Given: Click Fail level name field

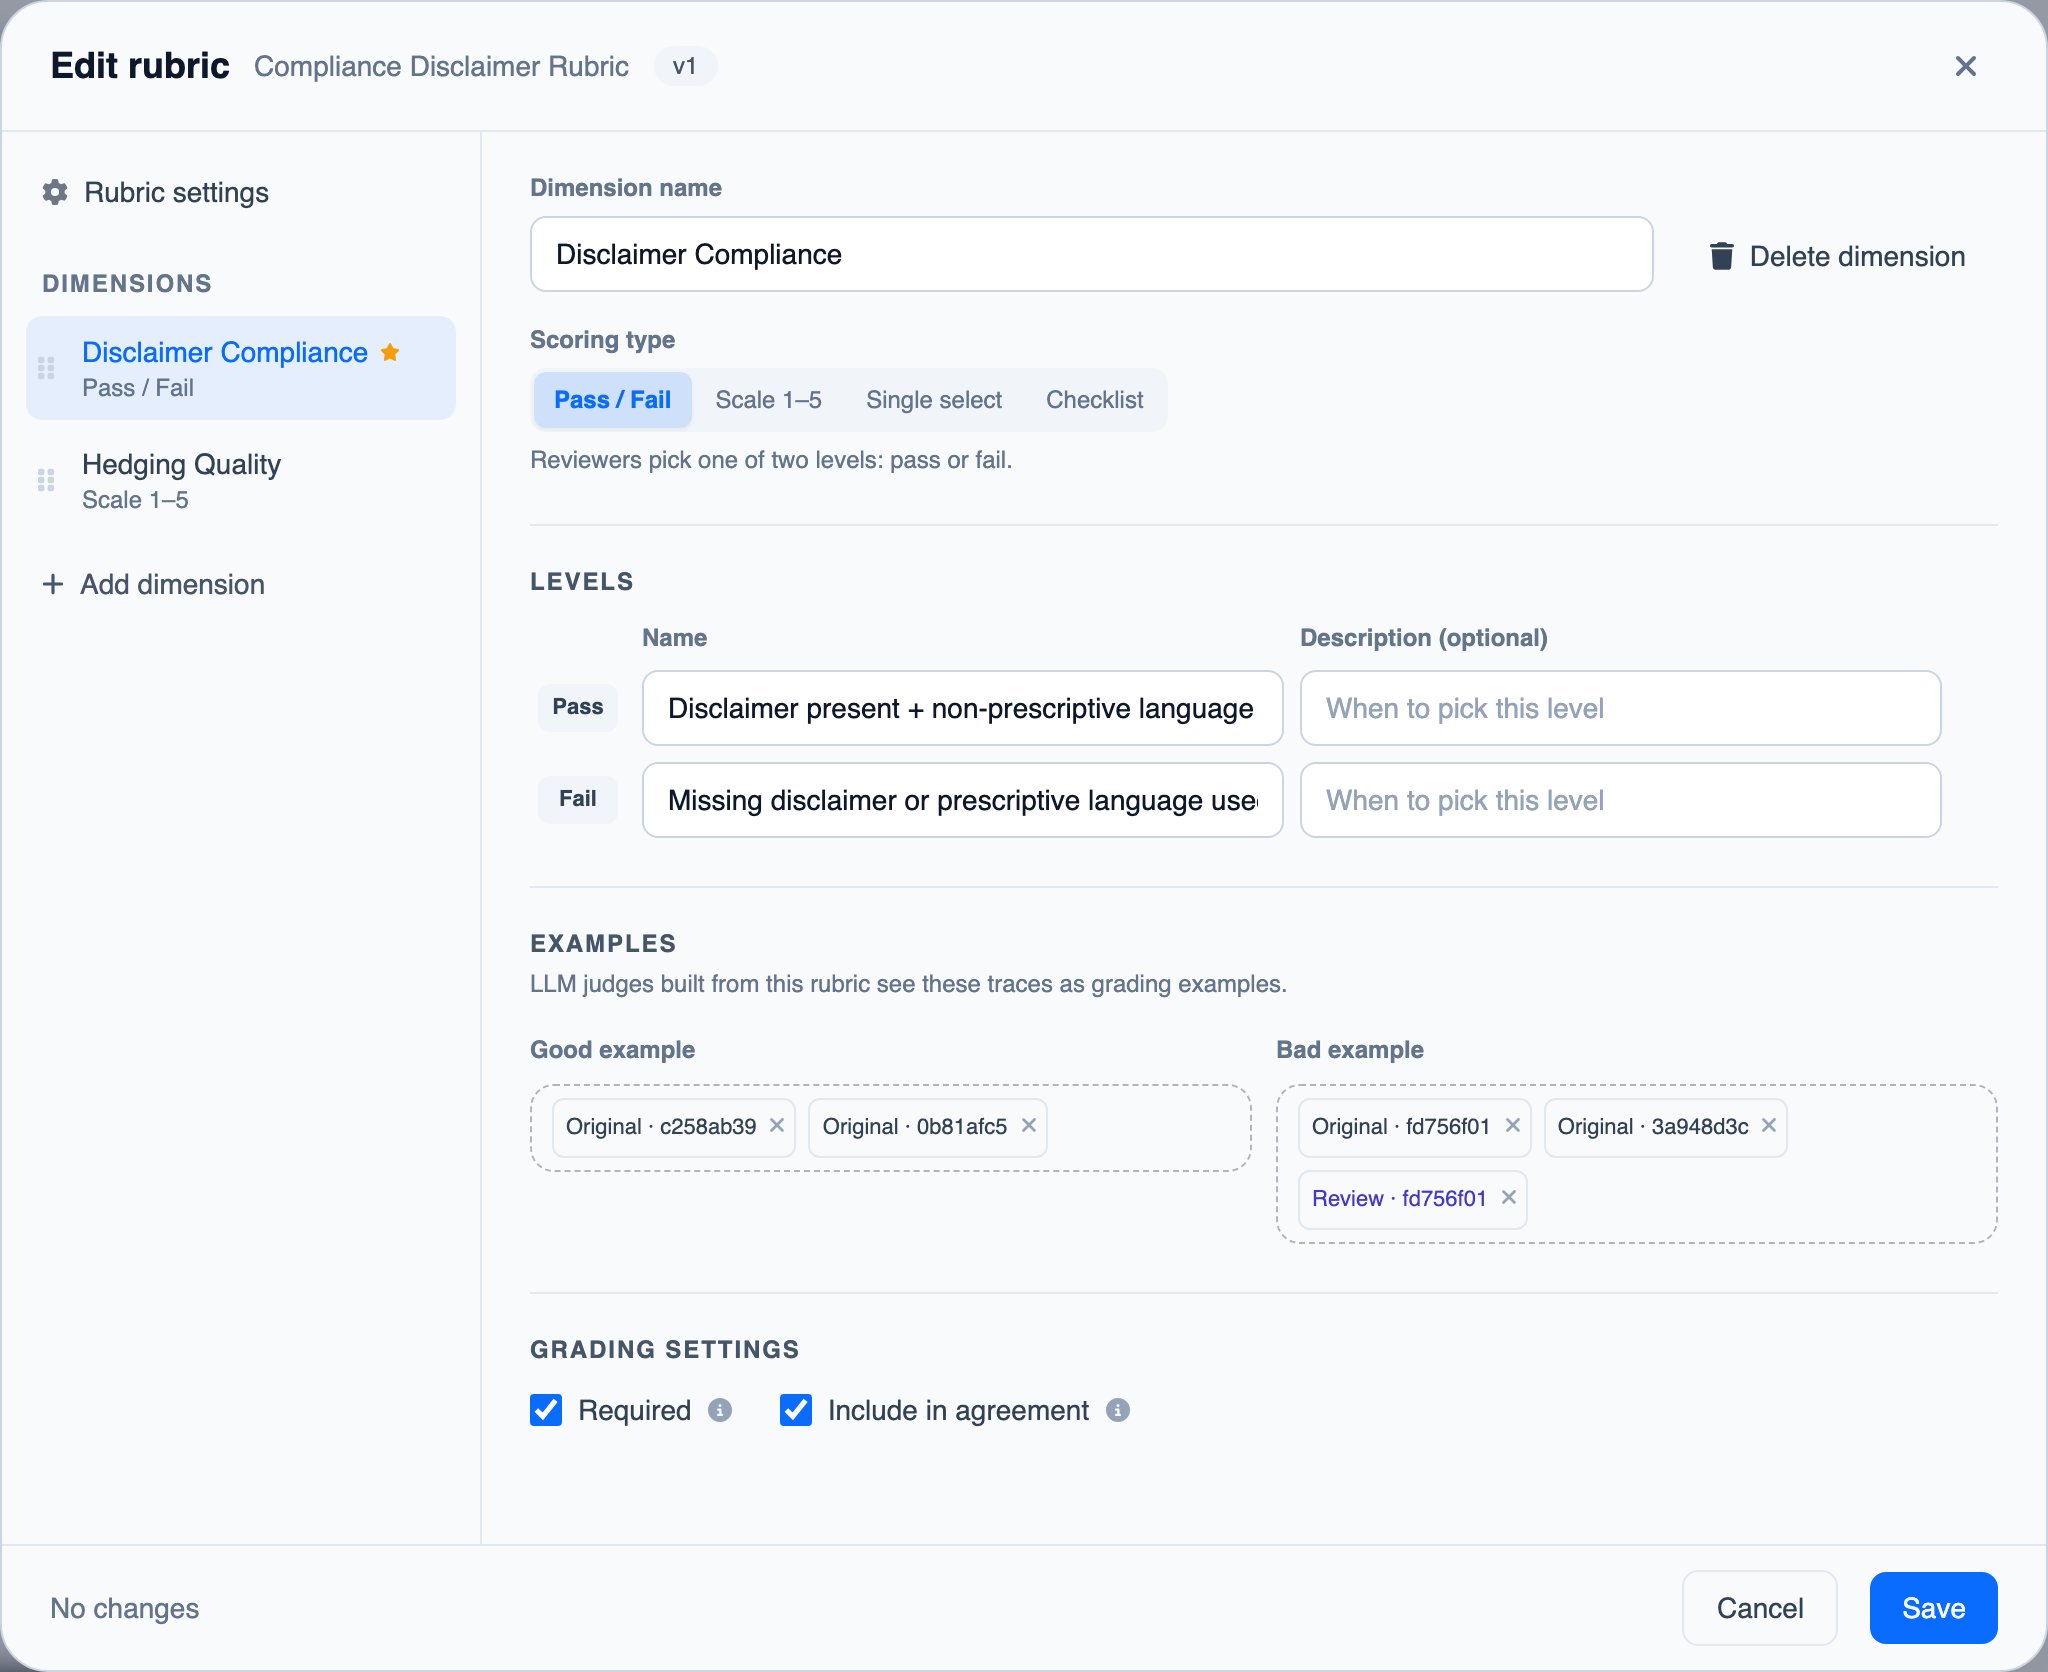Looking at the screenshot, I should pos(962,800).
